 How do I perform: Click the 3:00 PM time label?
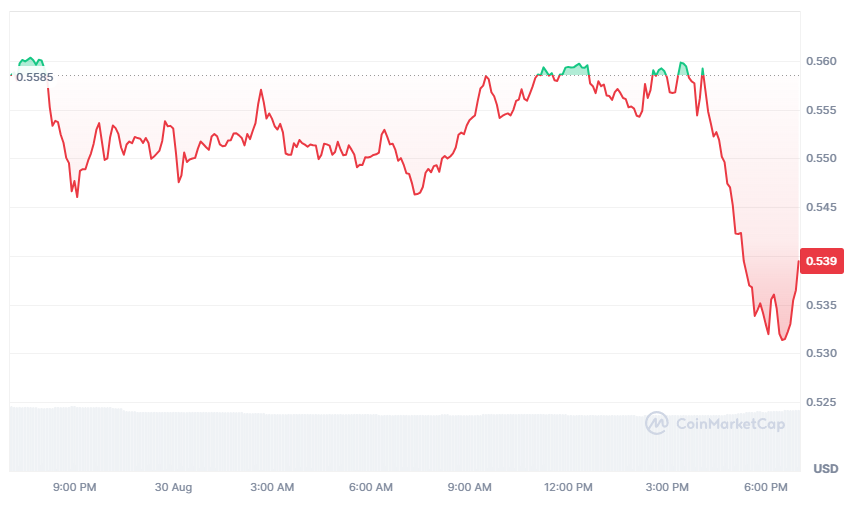(667, 487)
